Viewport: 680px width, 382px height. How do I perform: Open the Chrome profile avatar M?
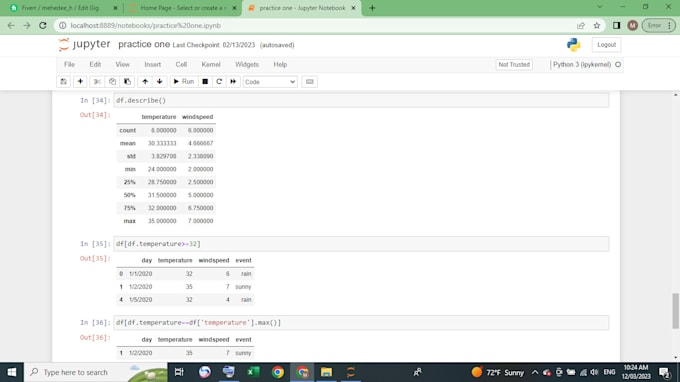[632, 26]
